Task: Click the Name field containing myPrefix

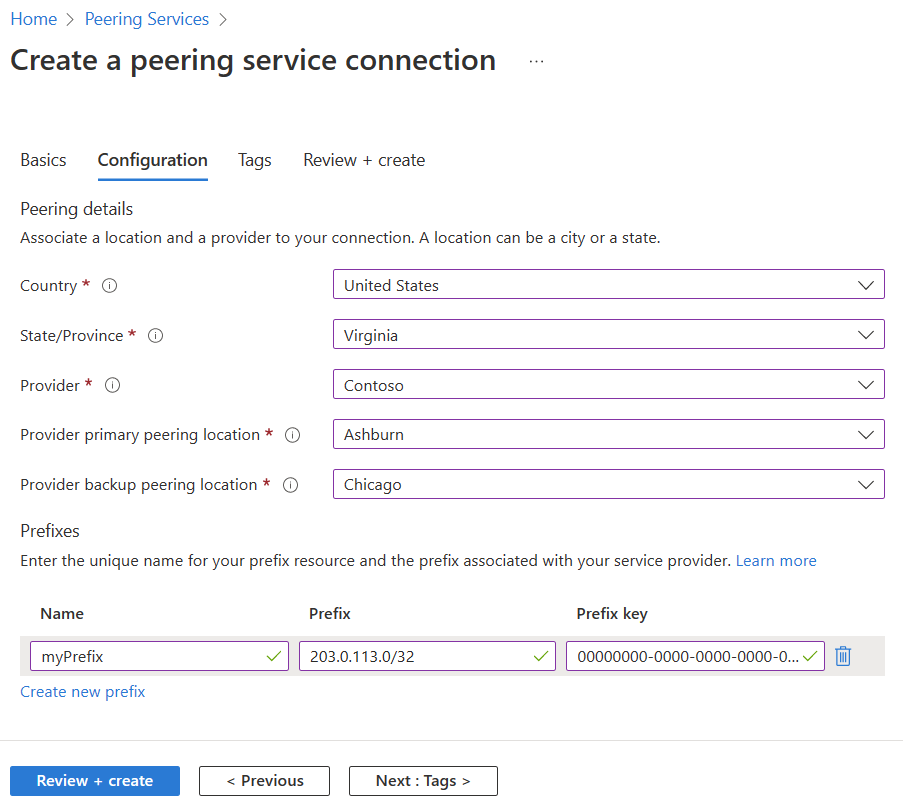Action: (x=160, y=656)
